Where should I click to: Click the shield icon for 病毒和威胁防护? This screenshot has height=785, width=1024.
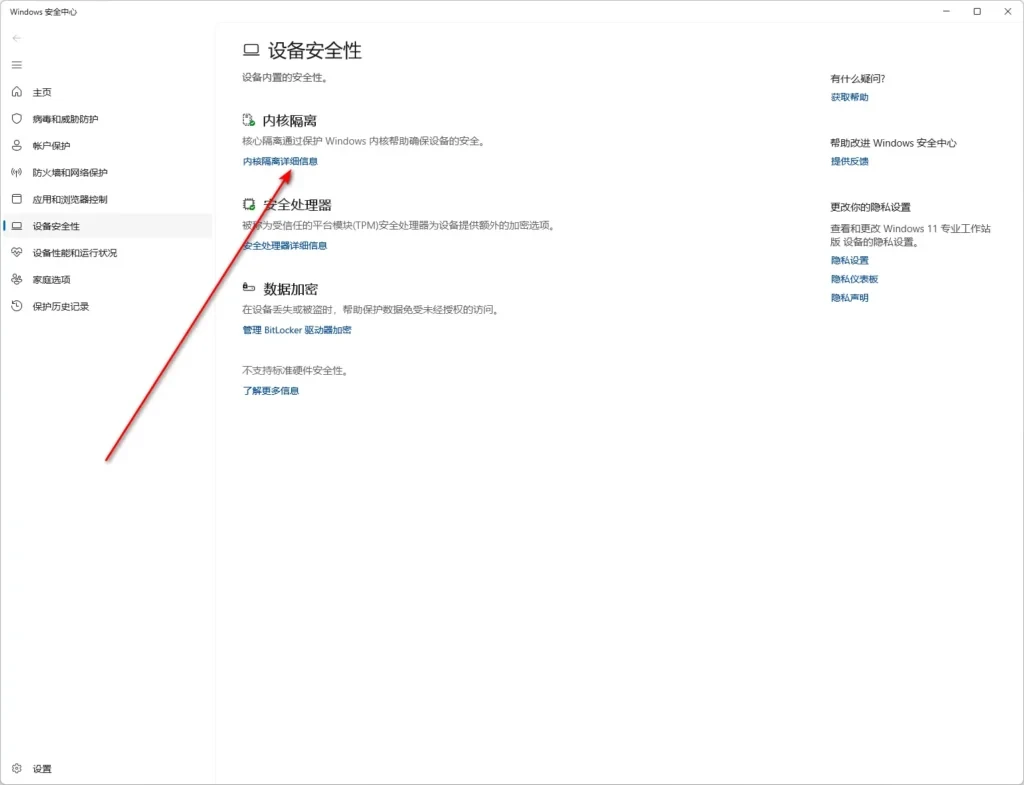point(17,118)
